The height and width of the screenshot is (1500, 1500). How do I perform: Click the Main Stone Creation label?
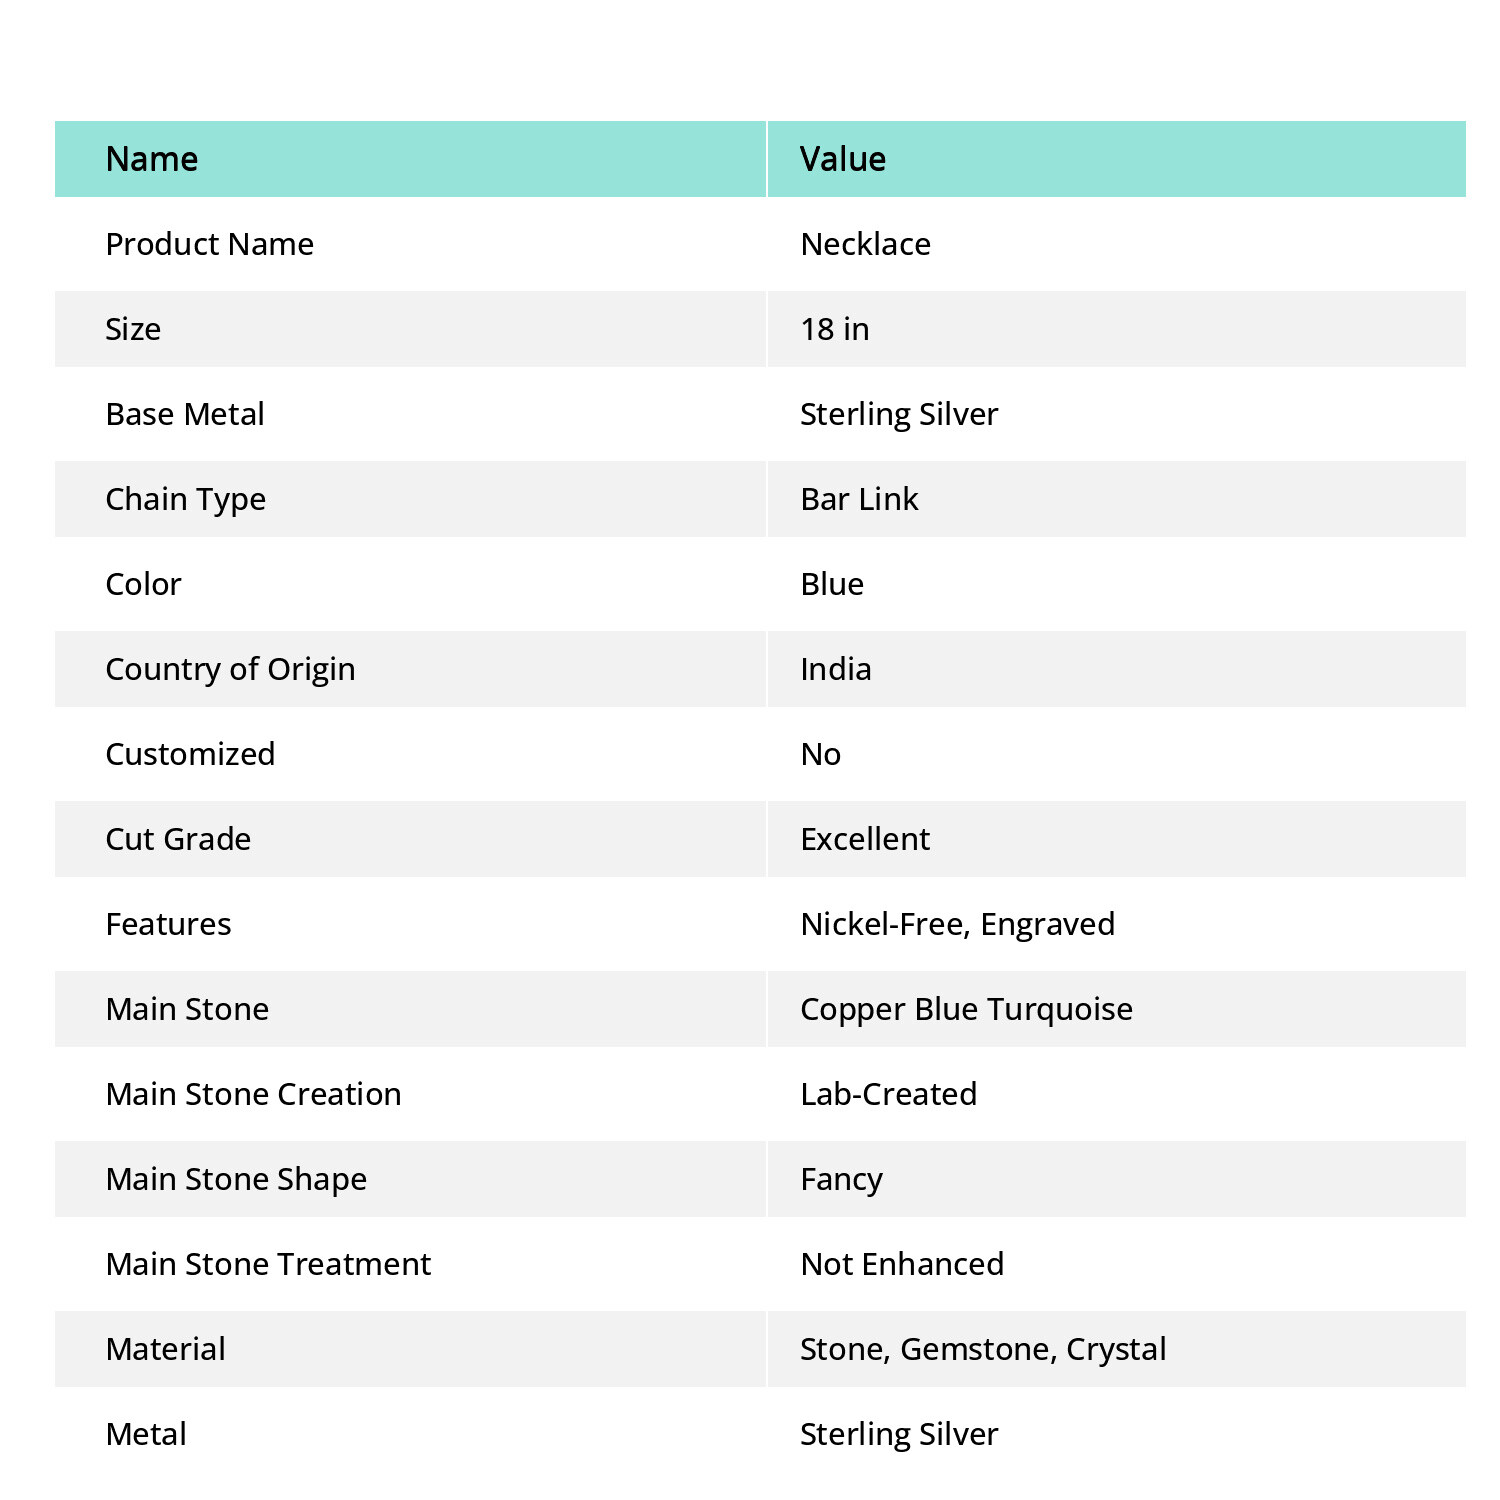253,1094
